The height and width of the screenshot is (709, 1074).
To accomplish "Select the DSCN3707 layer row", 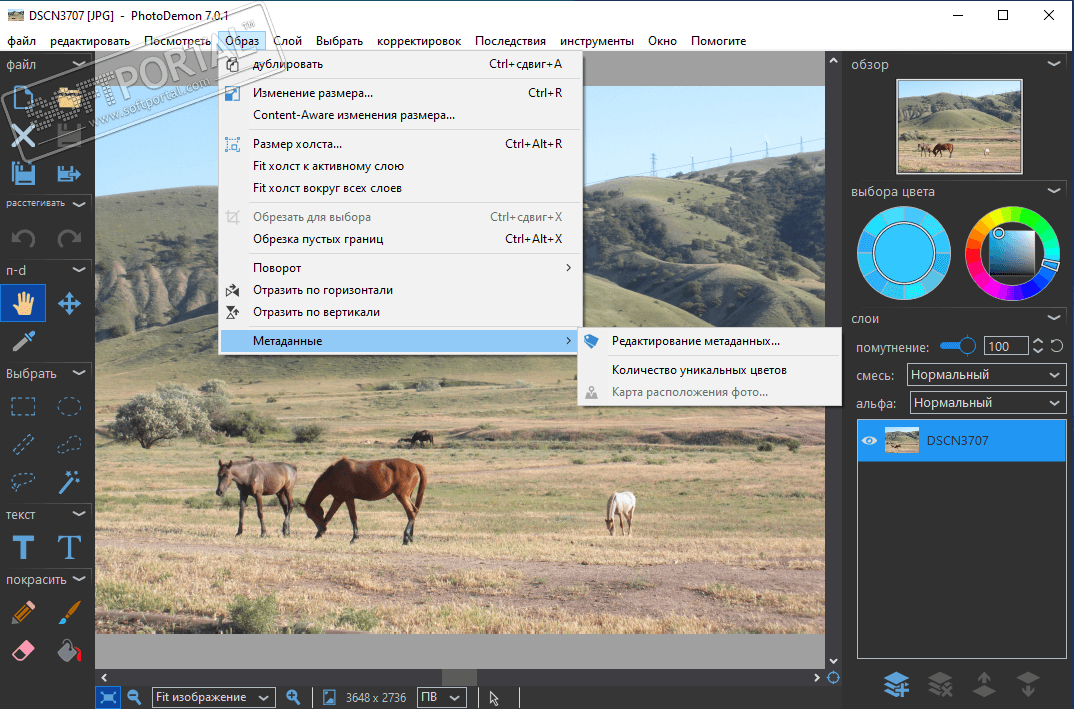I will 962,440.
